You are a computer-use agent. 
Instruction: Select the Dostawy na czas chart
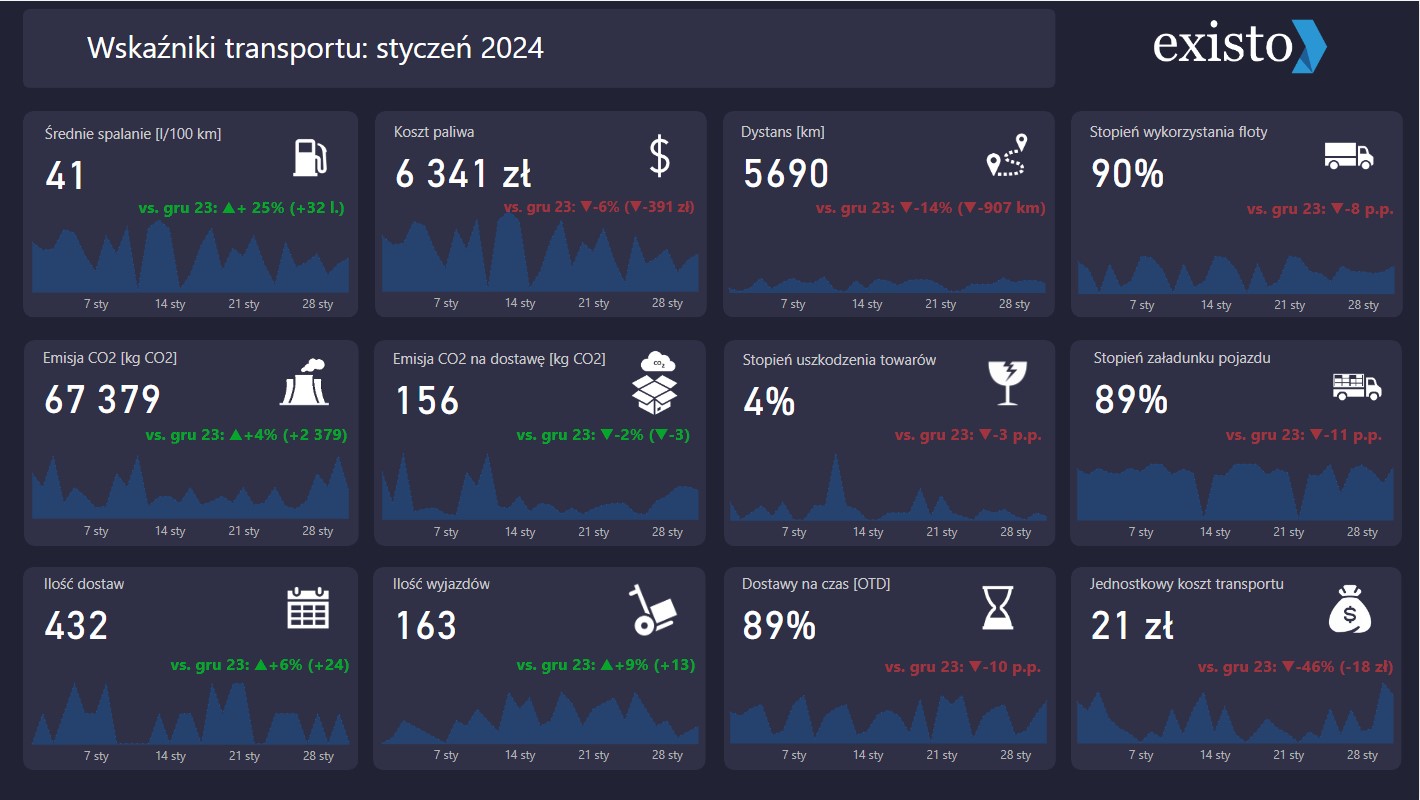[887, 719]
